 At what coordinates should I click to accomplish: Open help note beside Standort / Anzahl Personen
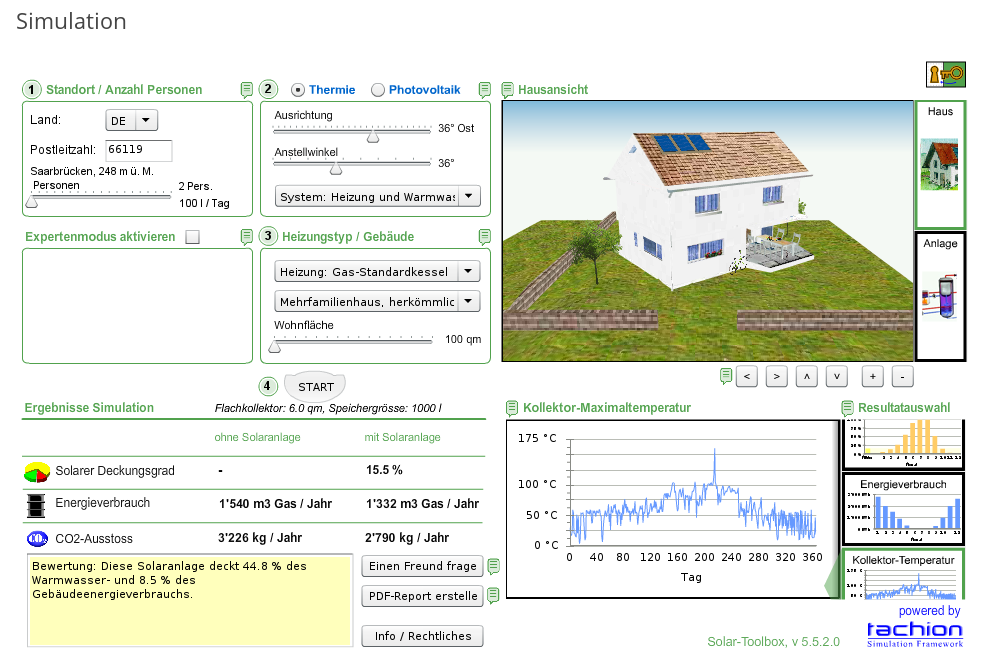(247, 90)
